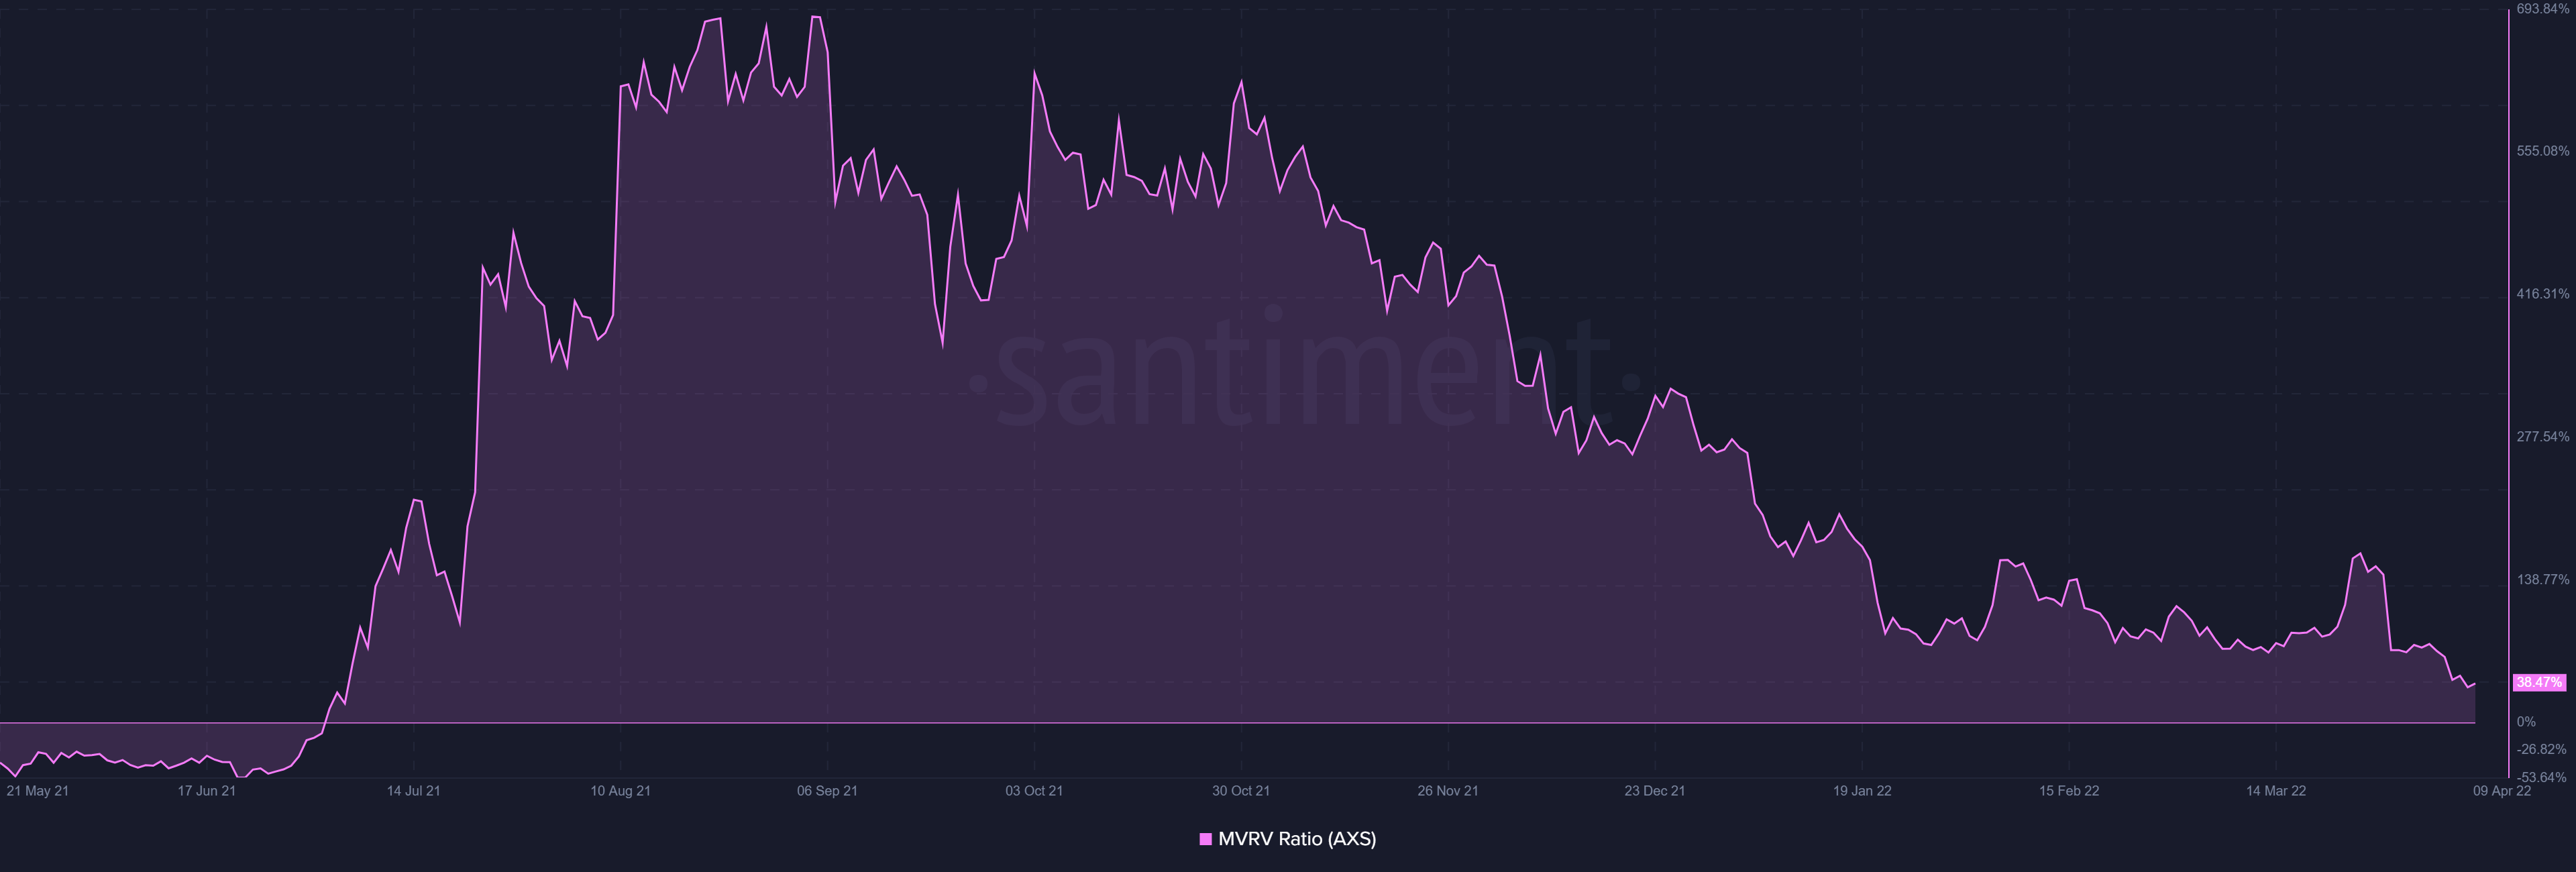Click the 19 Jan 22 date label
Image resolution: width=2576 pixels, height=872 pixels.
[1862, 791]
